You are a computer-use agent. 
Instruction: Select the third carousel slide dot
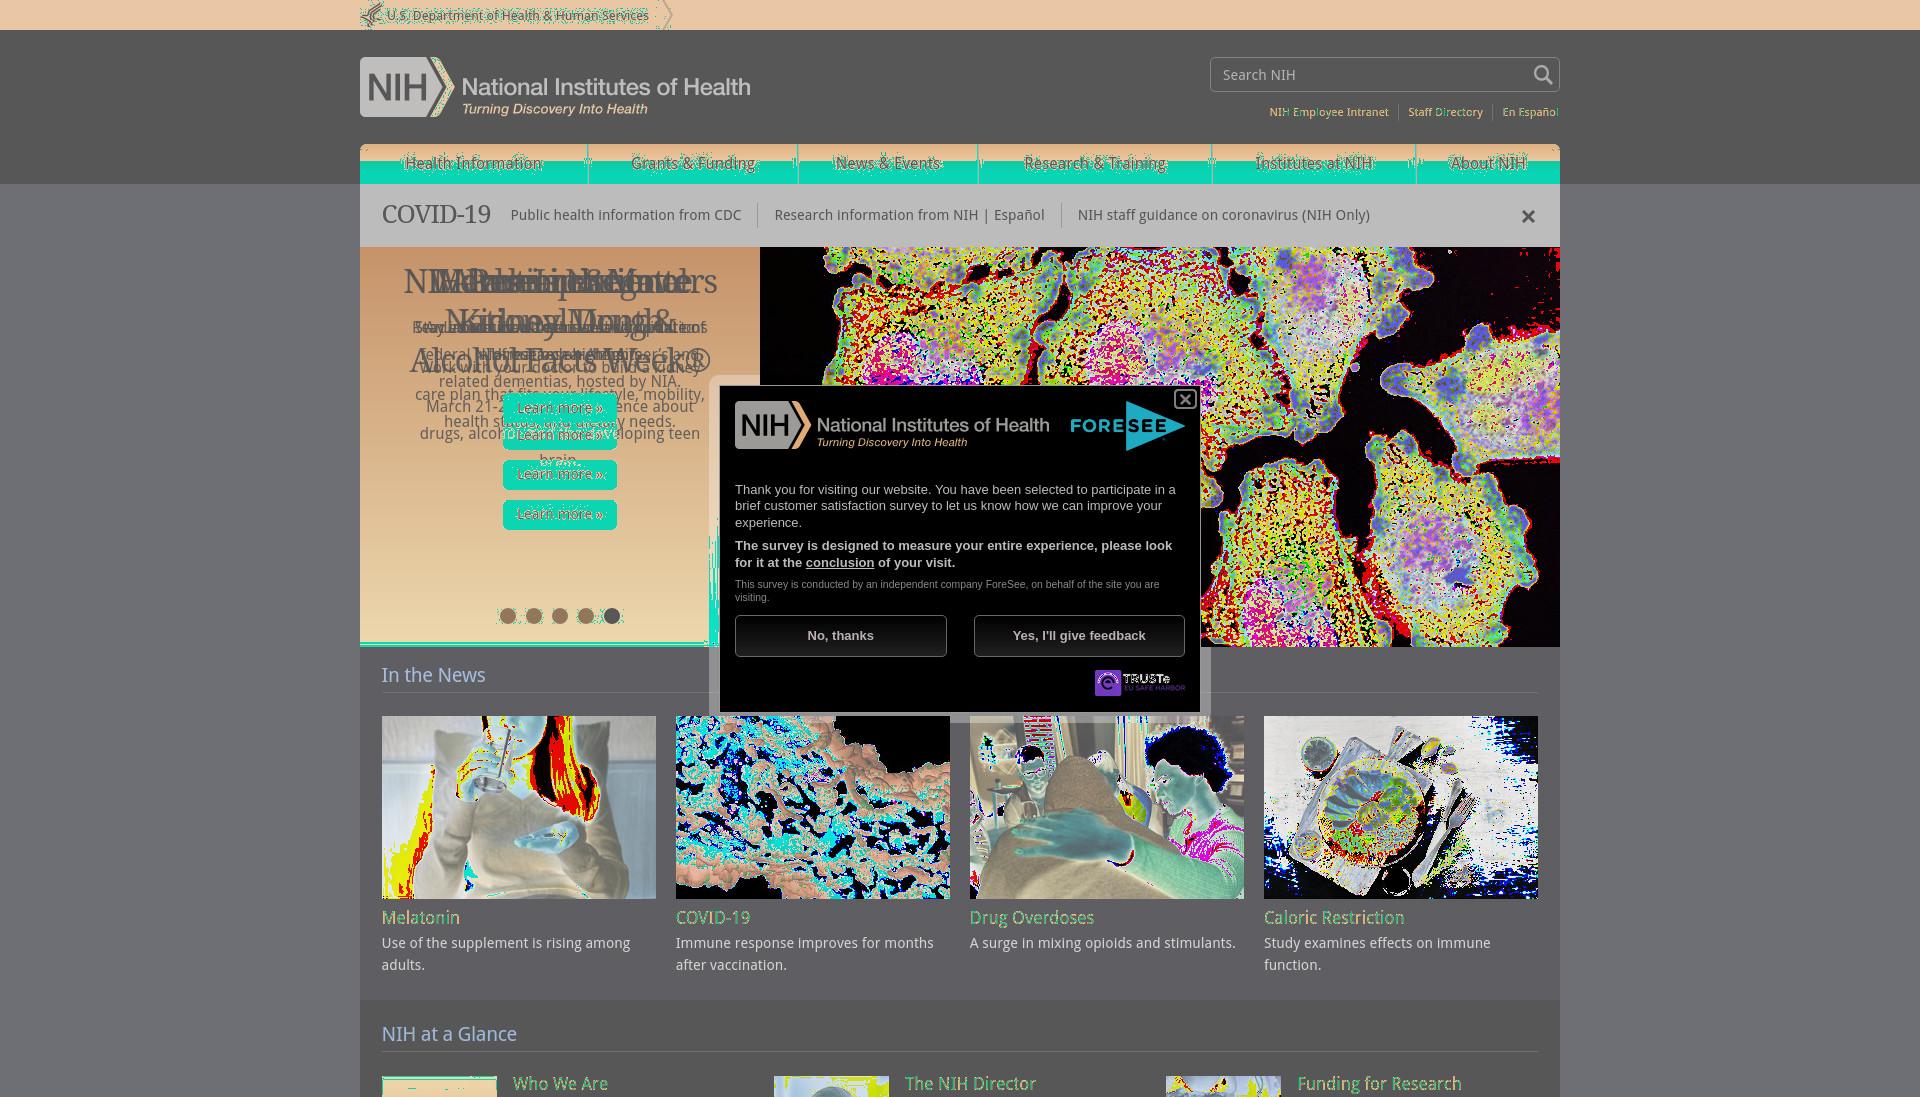tap(560, 616)
